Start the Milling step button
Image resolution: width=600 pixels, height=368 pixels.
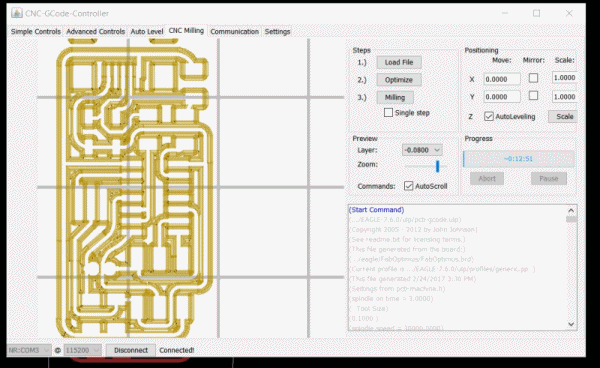coord(395,97)
